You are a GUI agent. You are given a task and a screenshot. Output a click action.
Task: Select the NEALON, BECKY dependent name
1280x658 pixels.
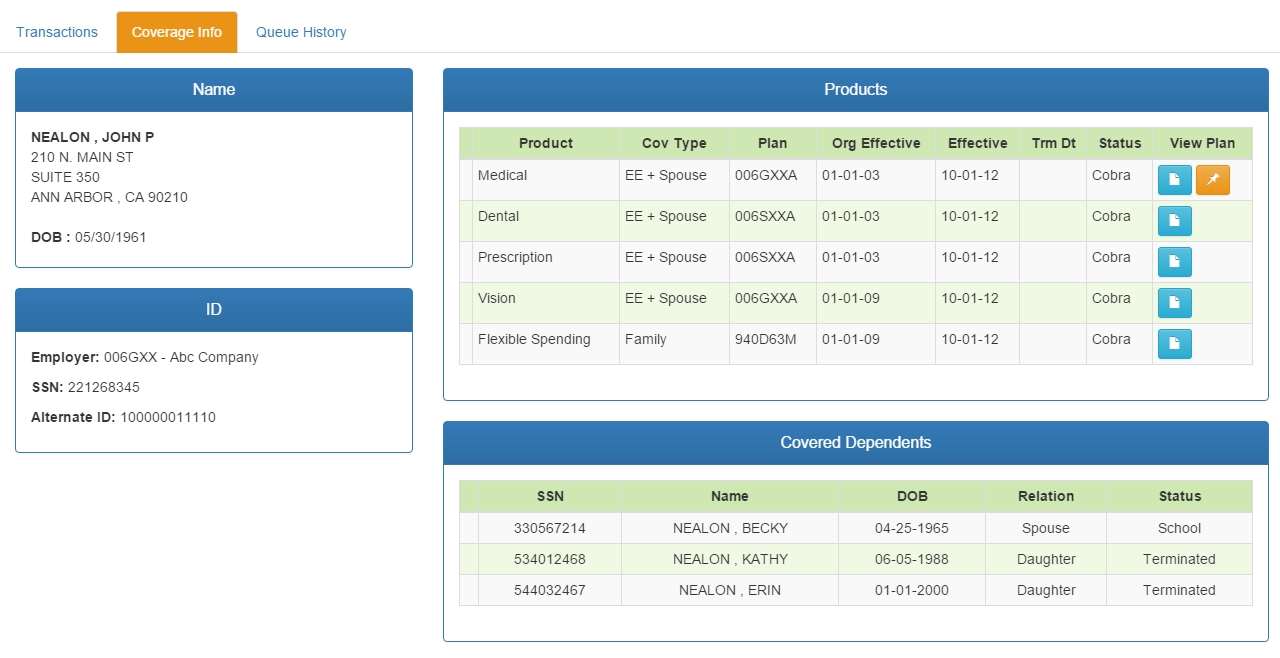coord(730,528)
